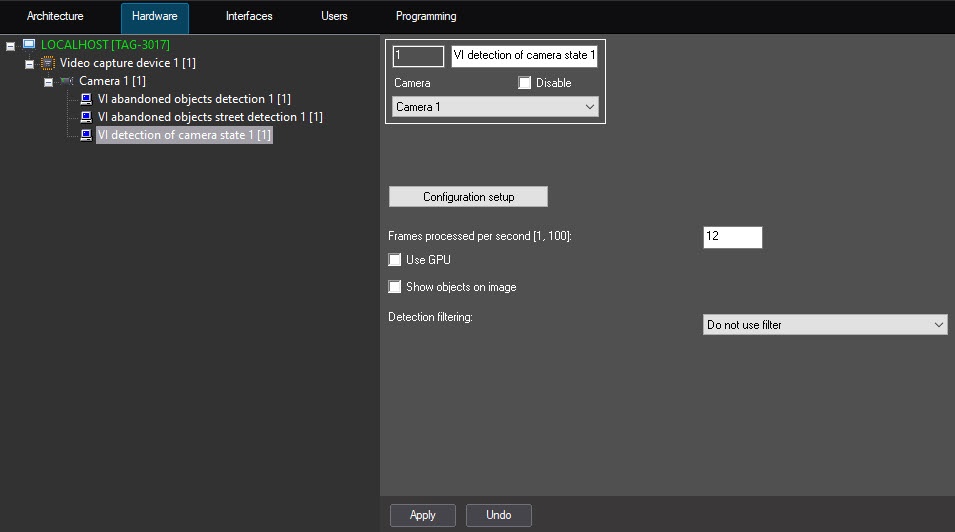
Task: Click the Camera 1 icon in the tree
Action: pyautogui.click(x=67, y=81)
